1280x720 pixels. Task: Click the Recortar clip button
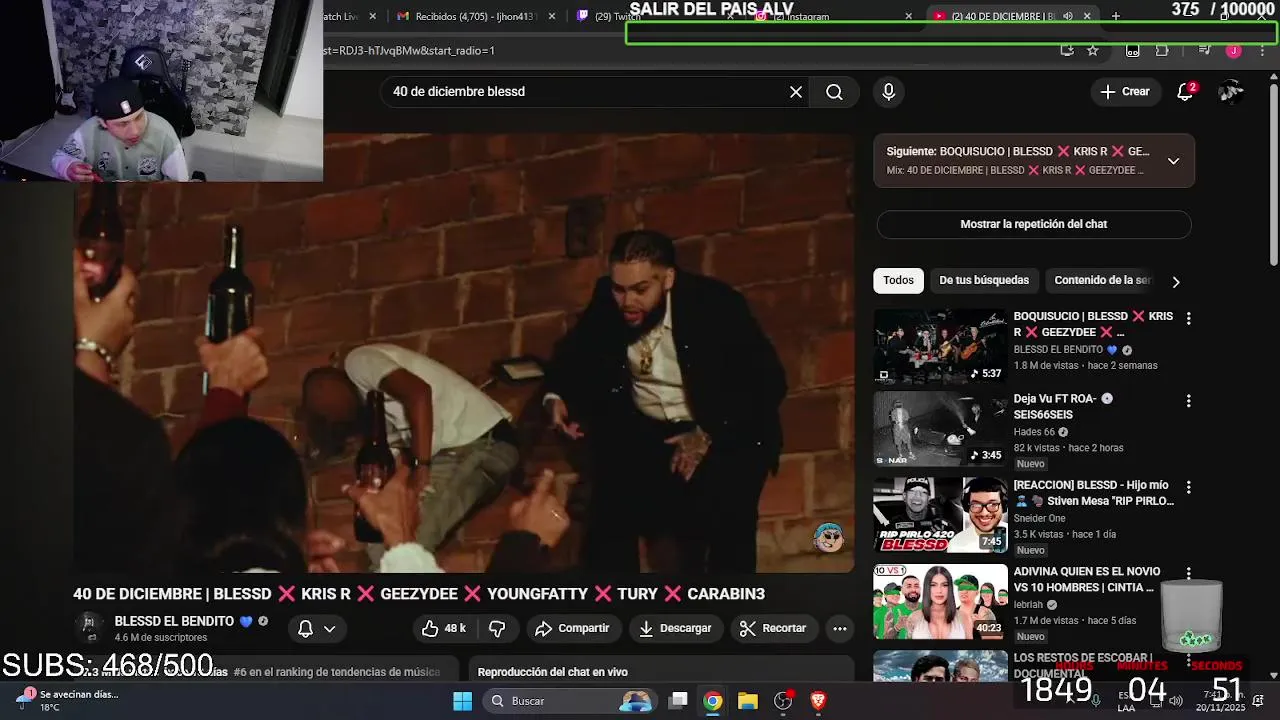coord(773,628)
